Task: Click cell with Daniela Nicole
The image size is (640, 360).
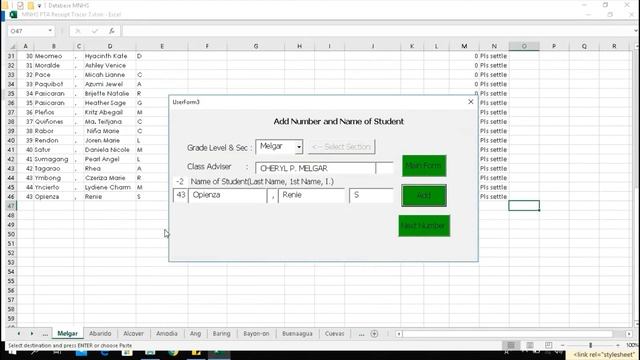Action: point(110,150)
